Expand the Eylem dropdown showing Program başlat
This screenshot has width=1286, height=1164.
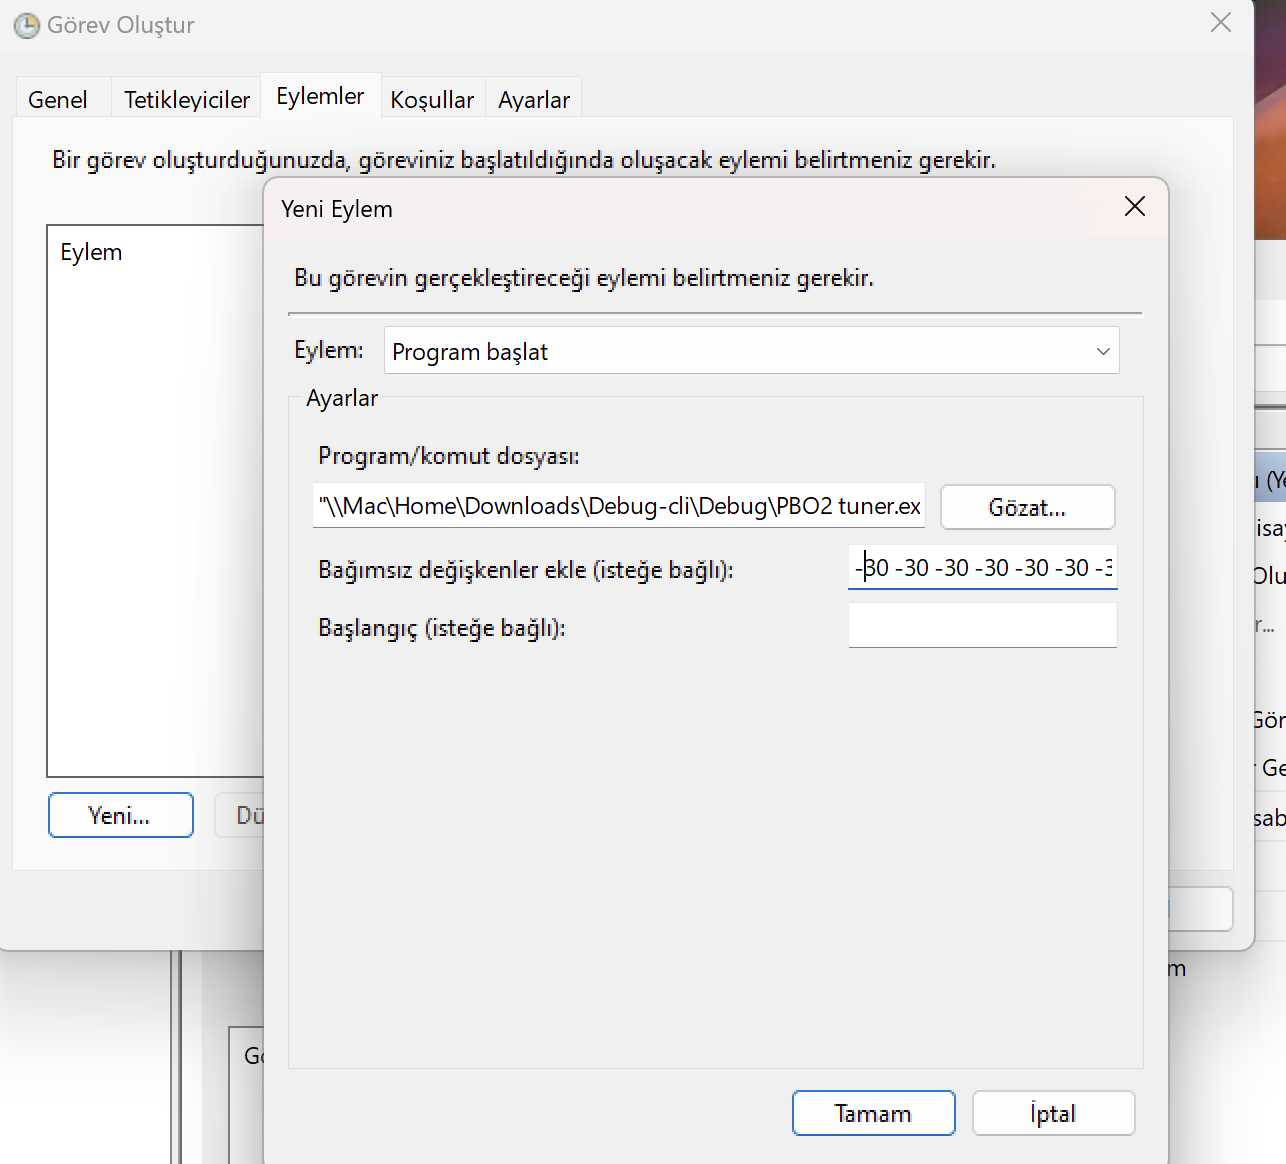[x=751, y=351]
